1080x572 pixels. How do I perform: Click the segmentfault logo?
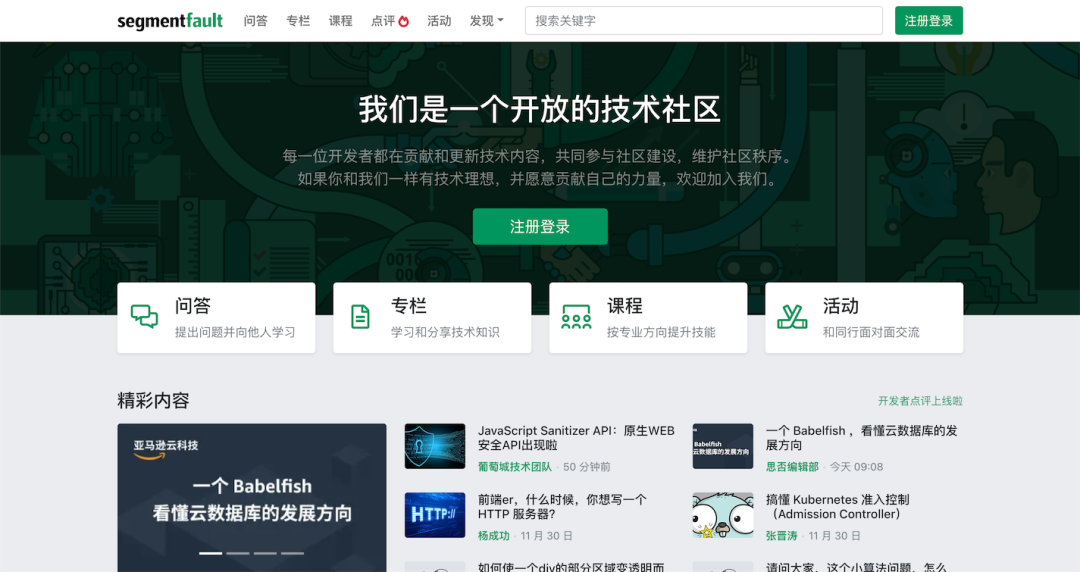[x=169, y=21]
